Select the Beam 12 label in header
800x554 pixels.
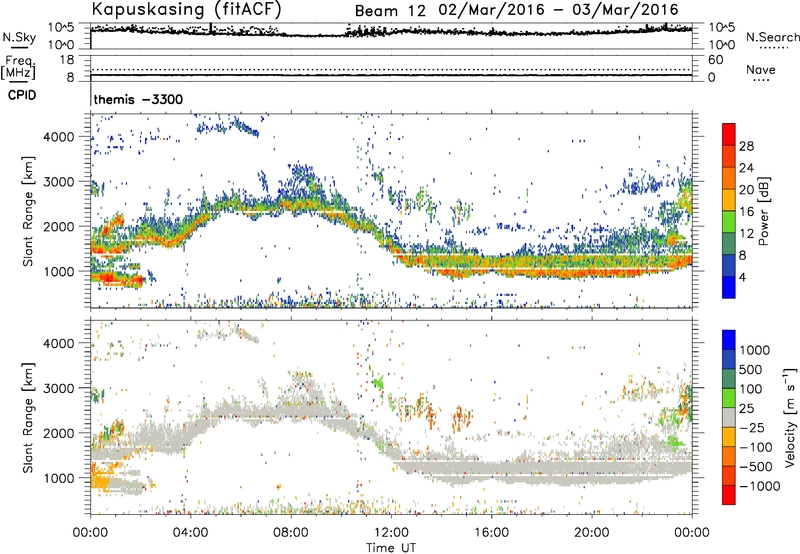390,11
